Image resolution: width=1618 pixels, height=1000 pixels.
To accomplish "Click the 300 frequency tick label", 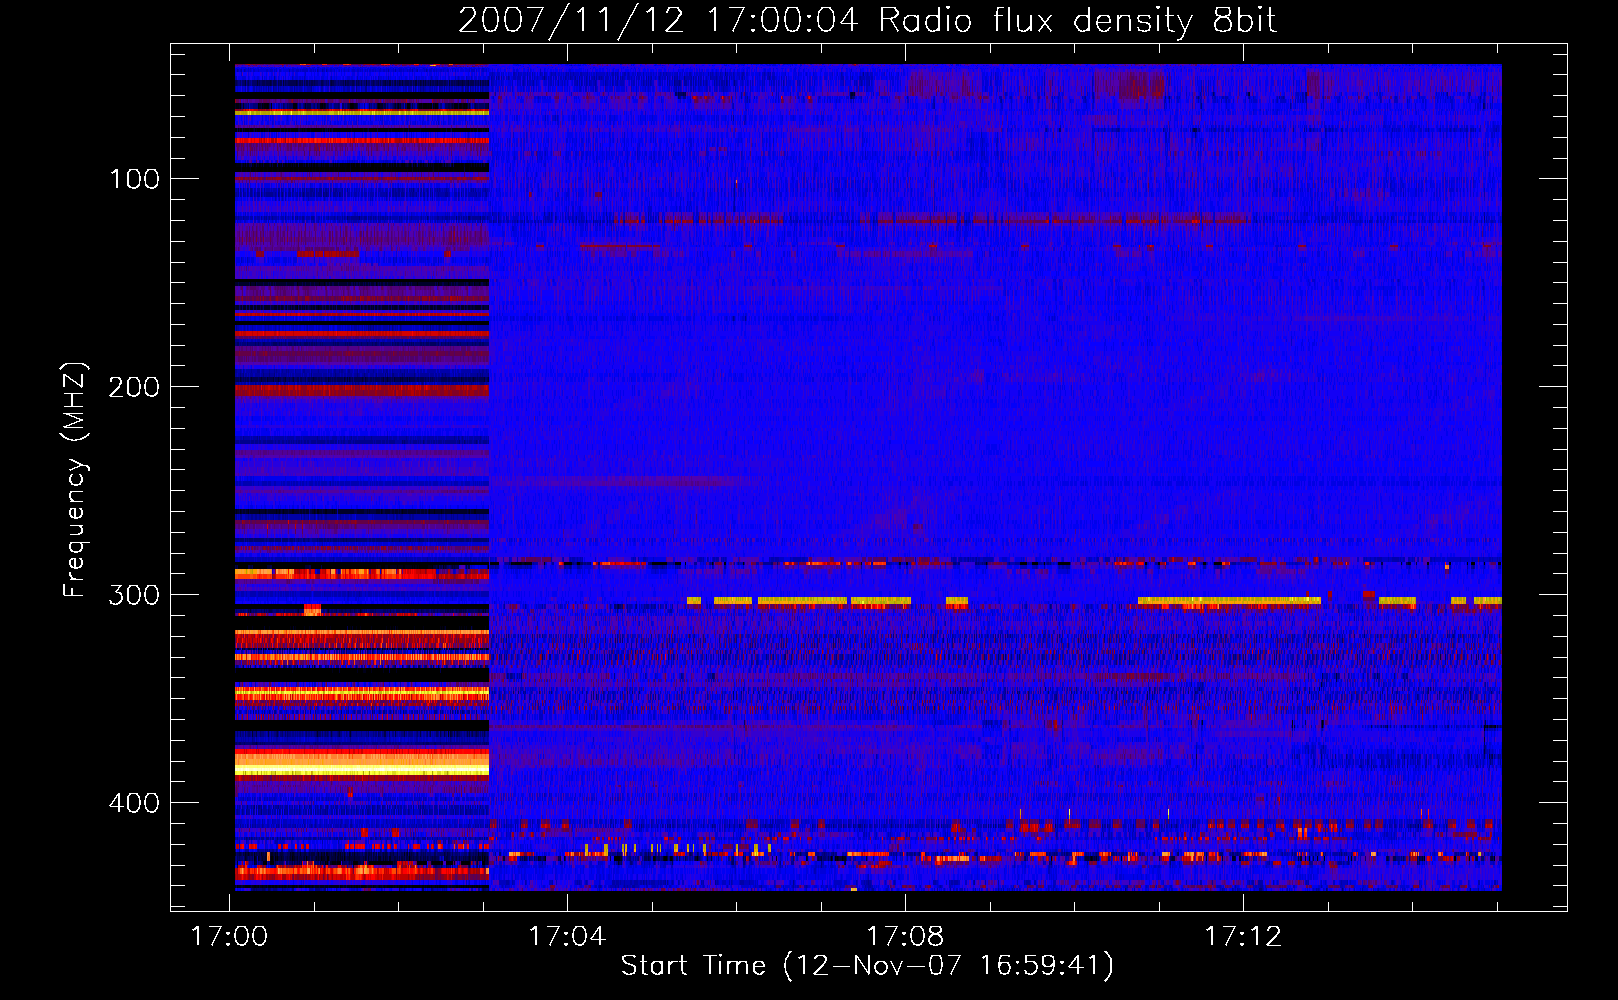I will tap(134, 595).
